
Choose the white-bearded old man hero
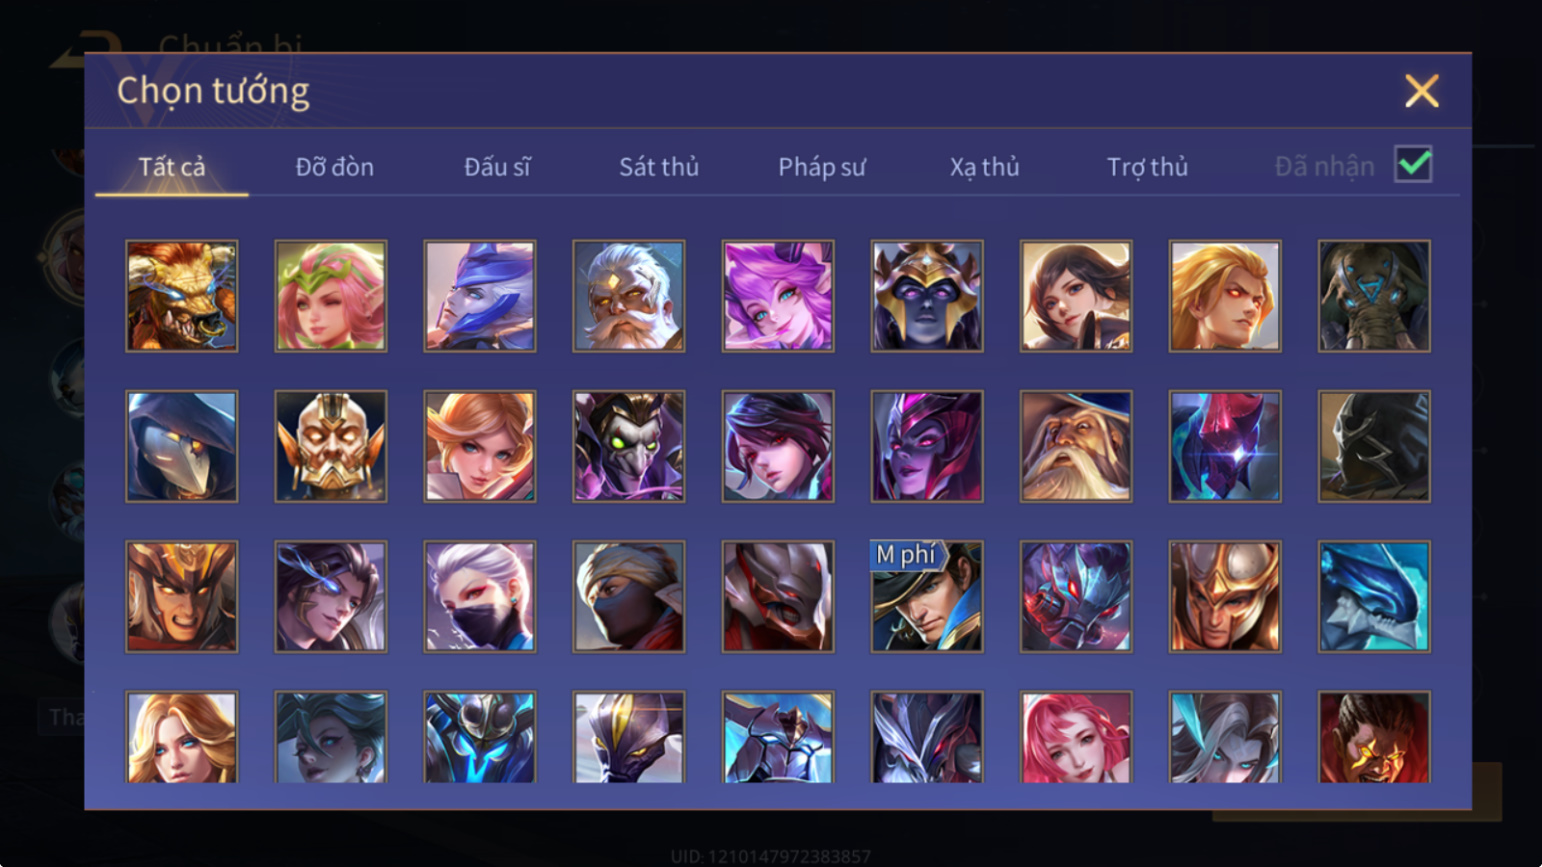point(629,296)
